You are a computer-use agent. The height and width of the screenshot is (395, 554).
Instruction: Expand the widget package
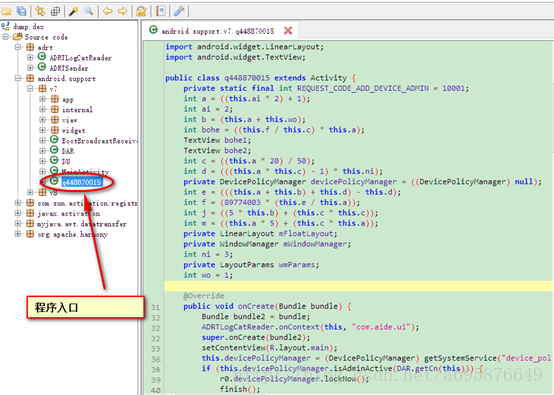tap(42, 130)
